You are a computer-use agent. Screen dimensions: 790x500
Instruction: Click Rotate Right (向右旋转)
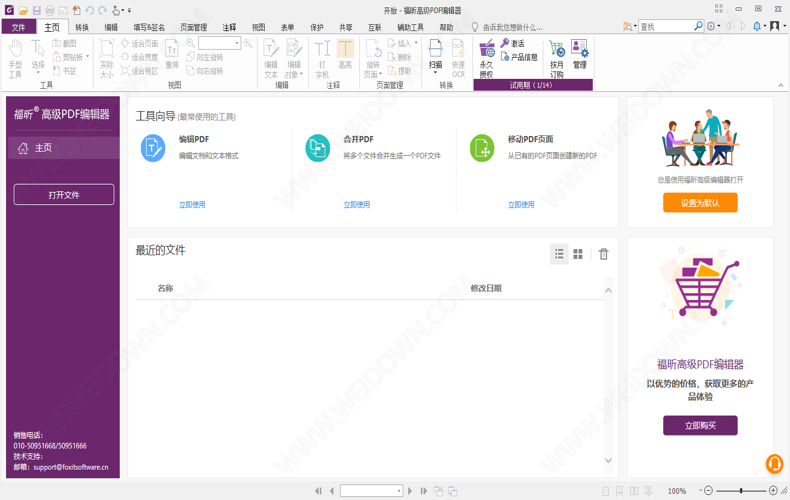[x=205, y=71]
